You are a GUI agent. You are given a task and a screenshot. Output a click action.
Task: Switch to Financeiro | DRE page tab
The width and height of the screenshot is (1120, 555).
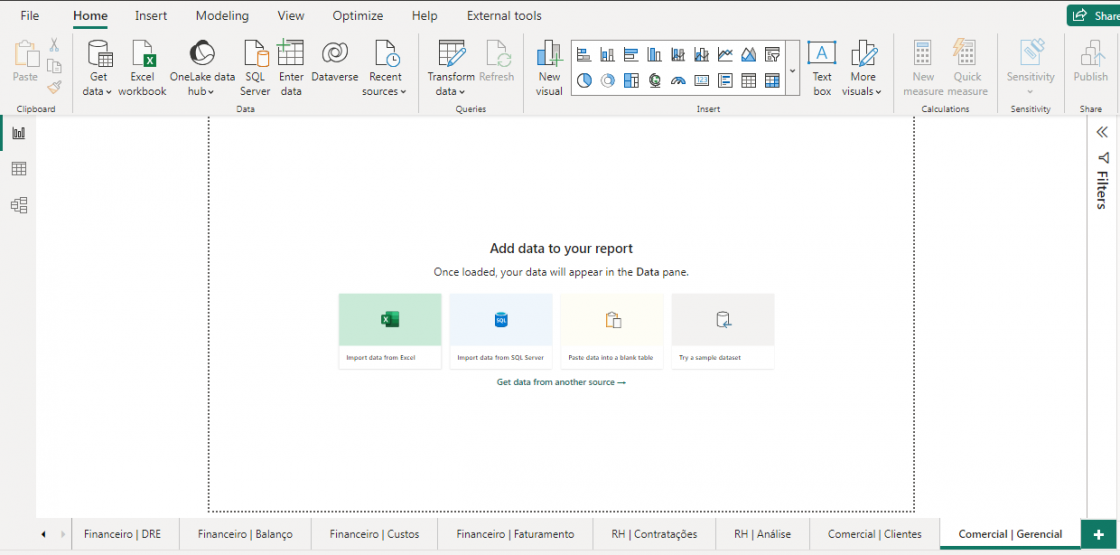click(122, 534)
